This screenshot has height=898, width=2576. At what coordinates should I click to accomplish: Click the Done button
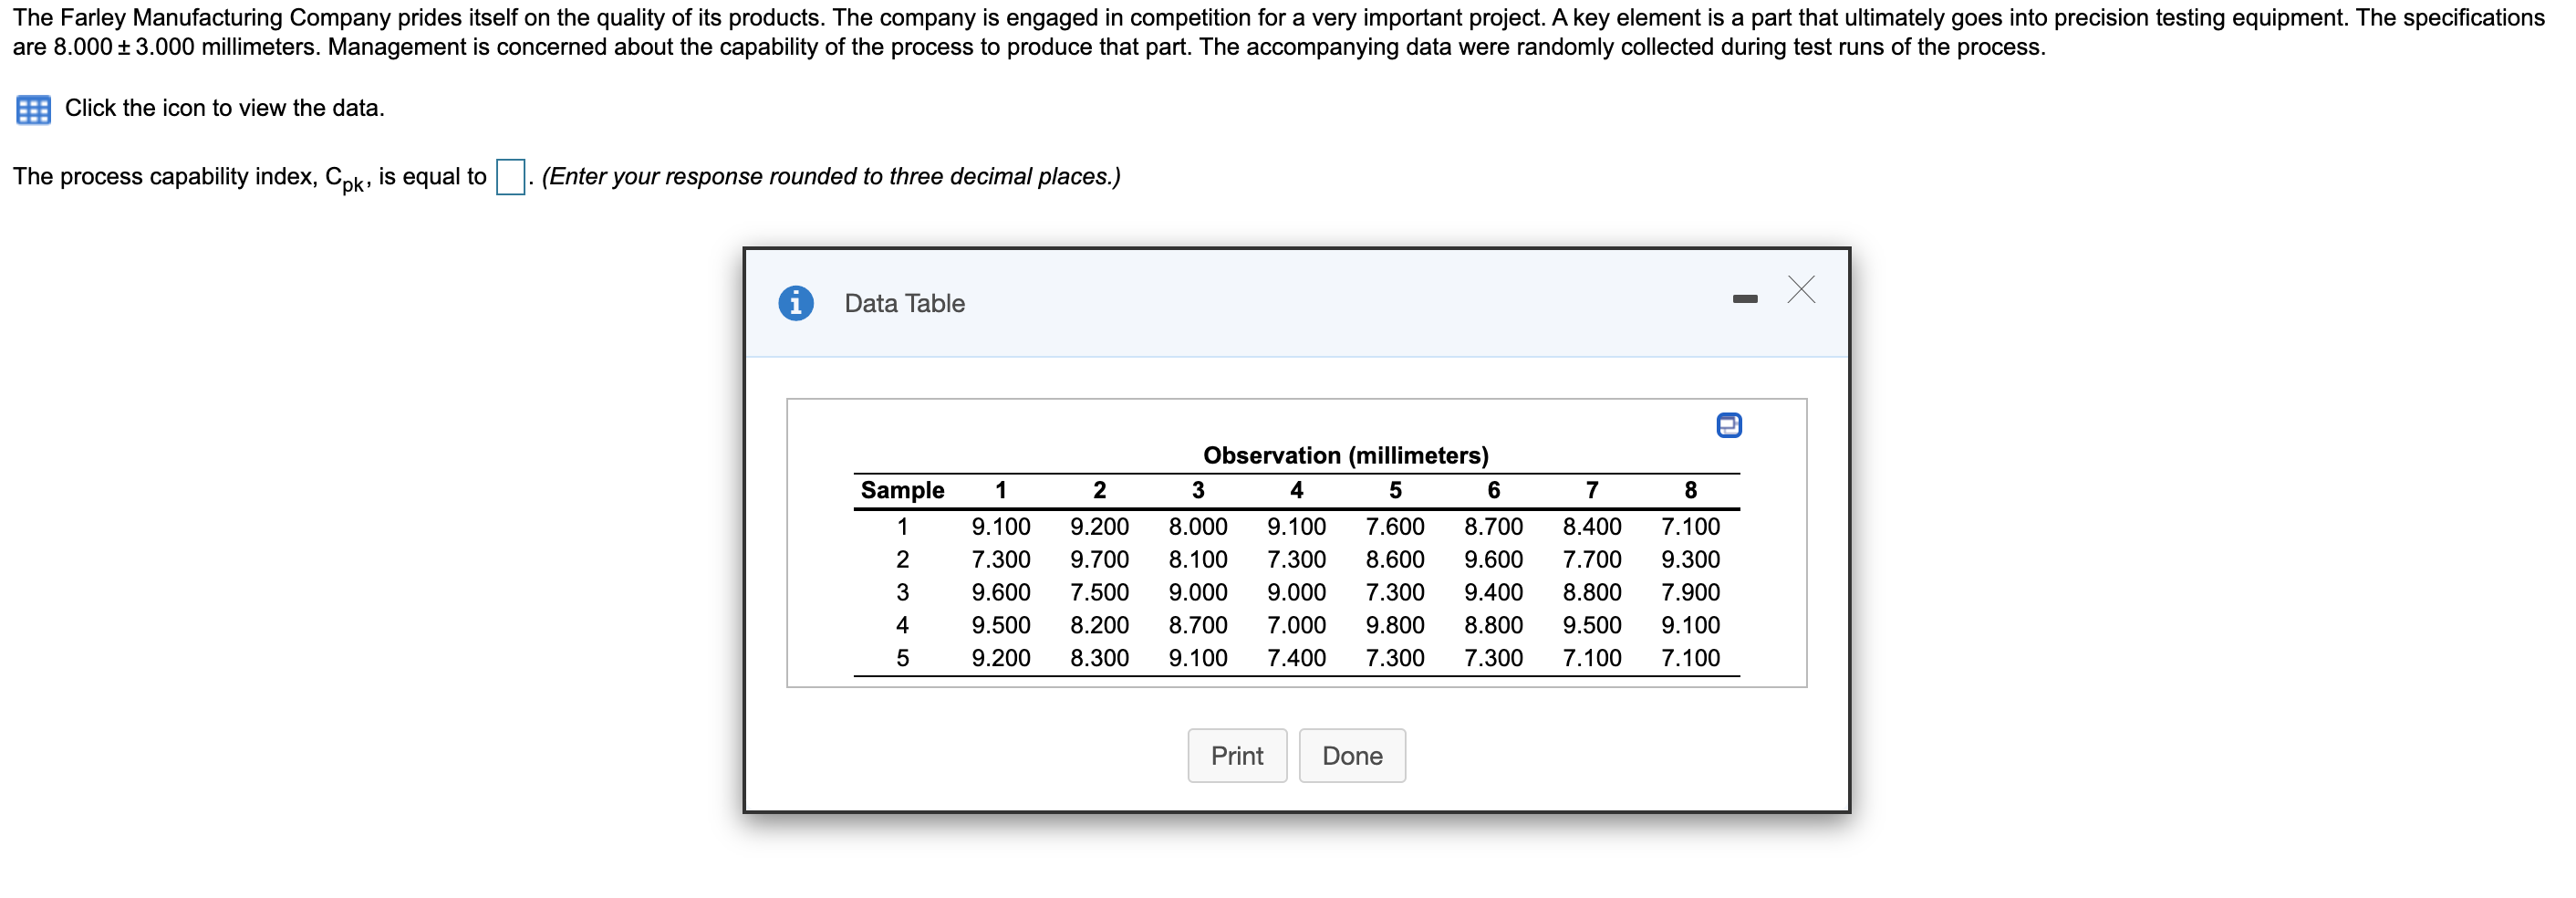click(x=1352, y=755)
